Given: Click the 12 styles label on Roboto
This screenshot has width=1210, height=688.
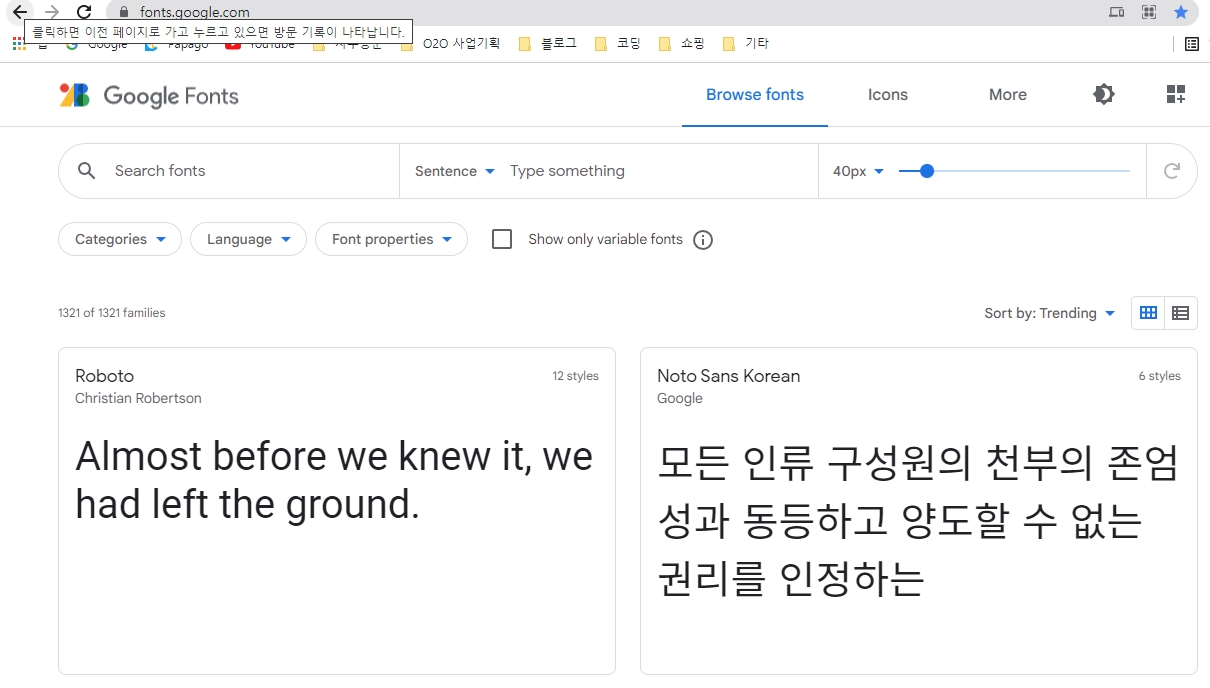Looking at the screenshot, I should pyautogui.click(x=576, y=376).
